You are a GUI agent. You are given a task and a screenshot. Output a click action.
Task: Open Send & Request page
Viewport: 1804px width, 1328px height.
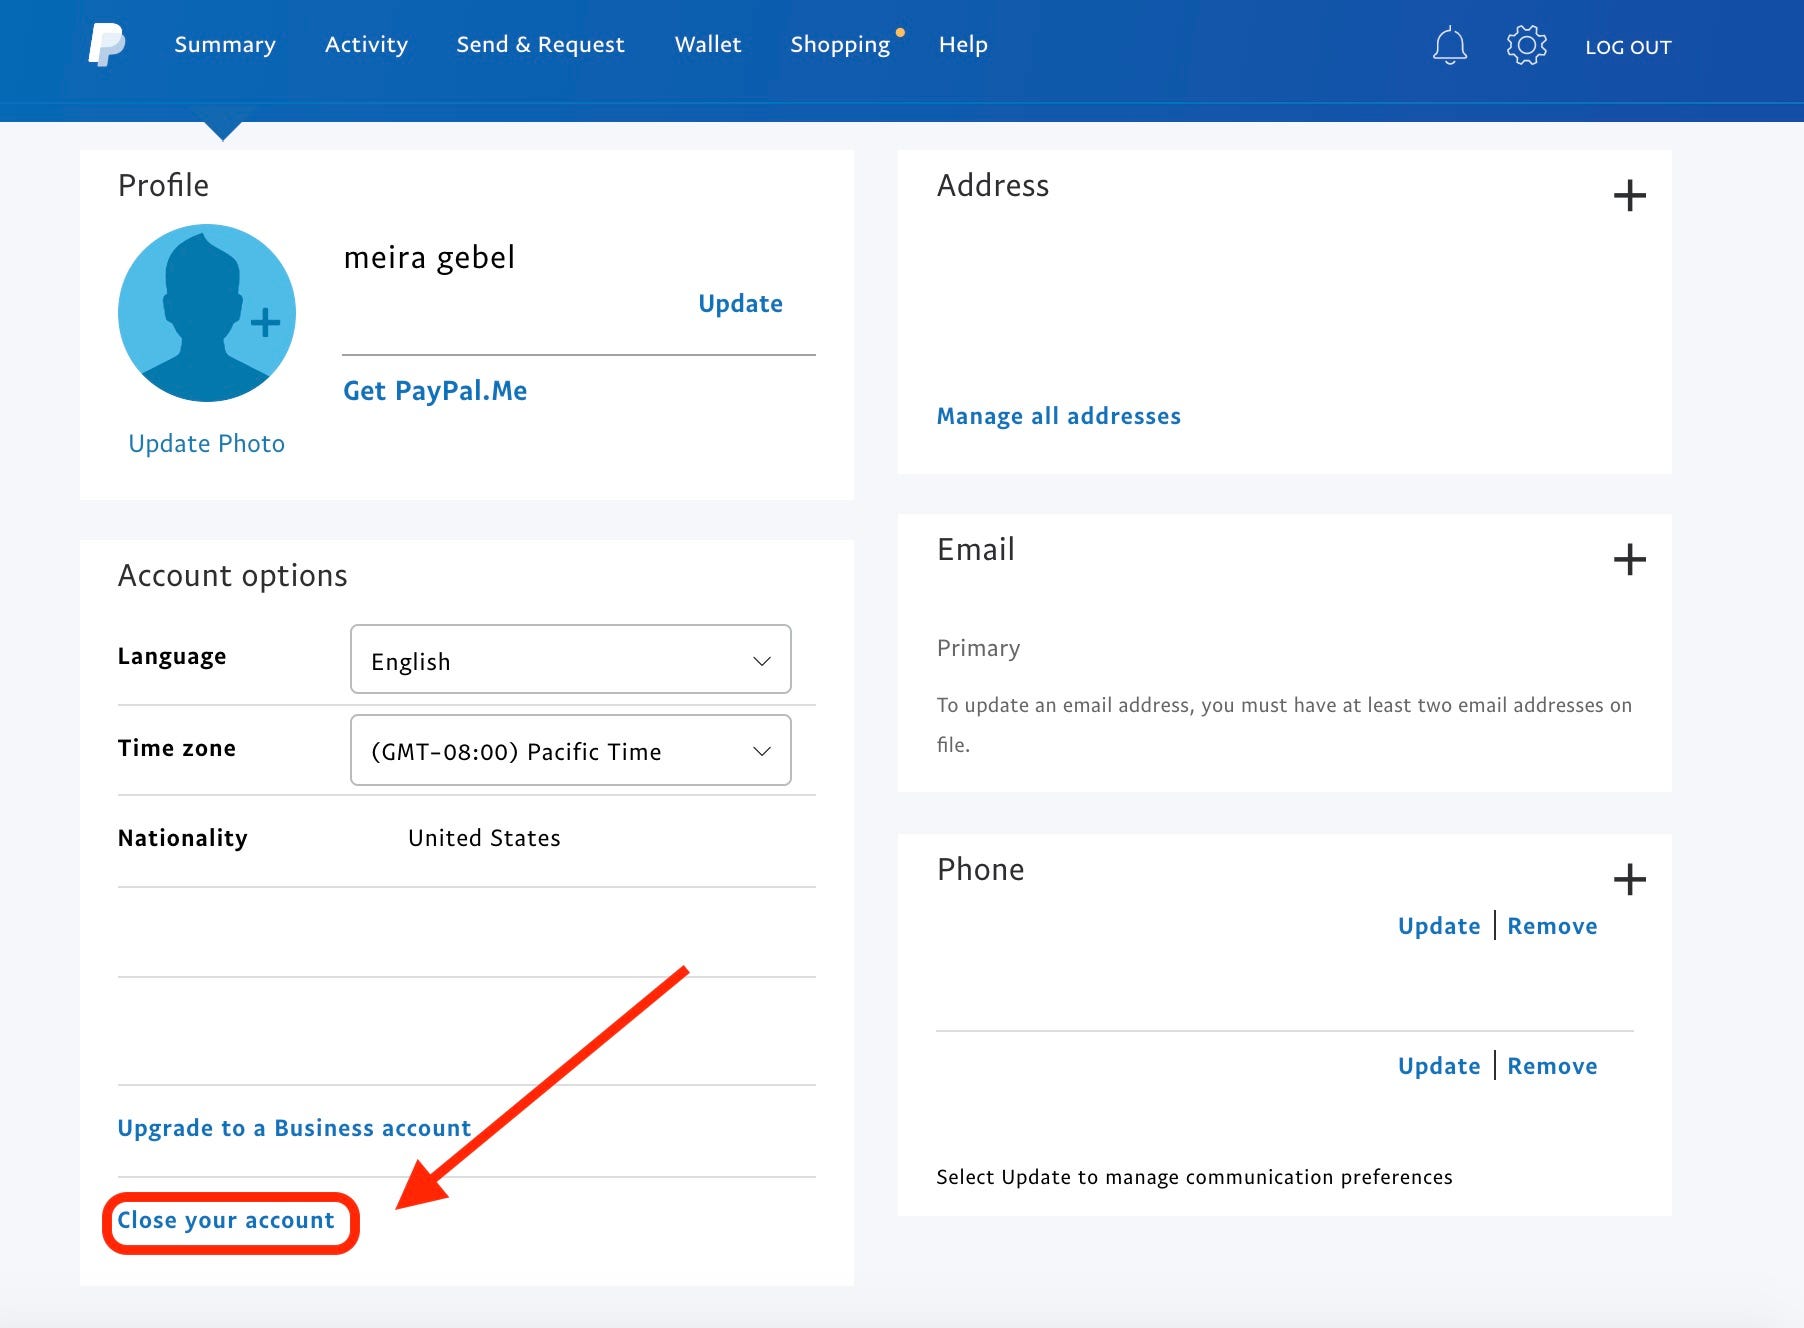[540, 45]
